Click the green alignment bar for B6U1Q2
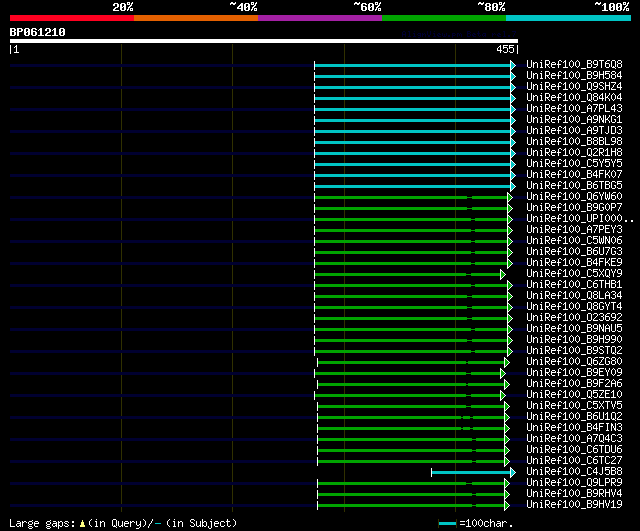640x531 pixels. click(x=413, y=418)
